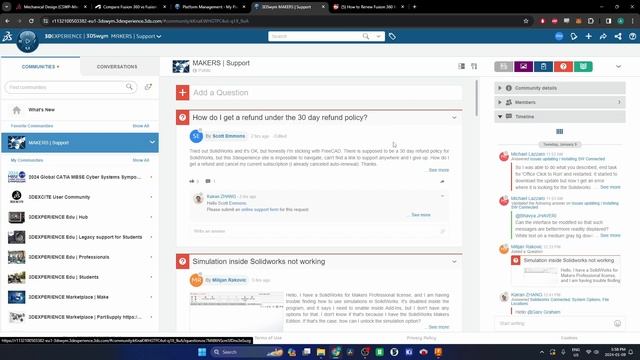This screenshot has width=640, height=360.
Task: Open the online support form link
Action: (260, 209)
